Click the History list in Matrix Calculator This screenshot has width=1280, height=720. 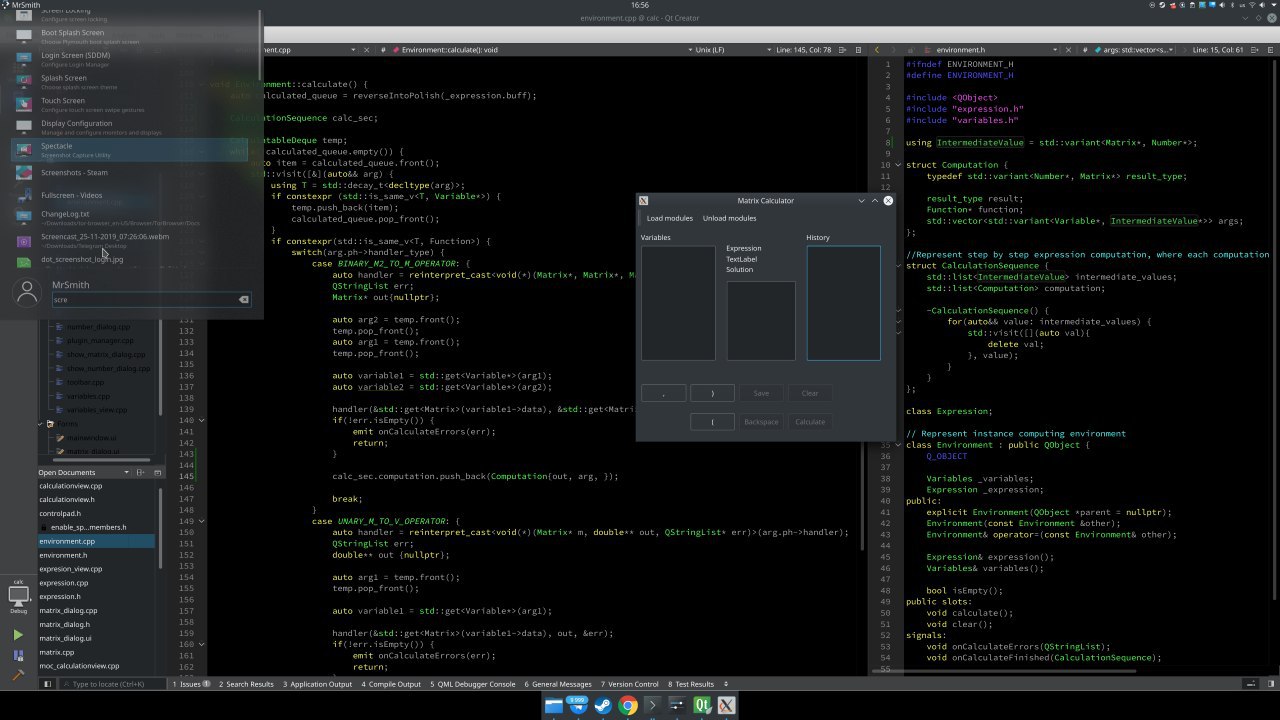point(844,303)
